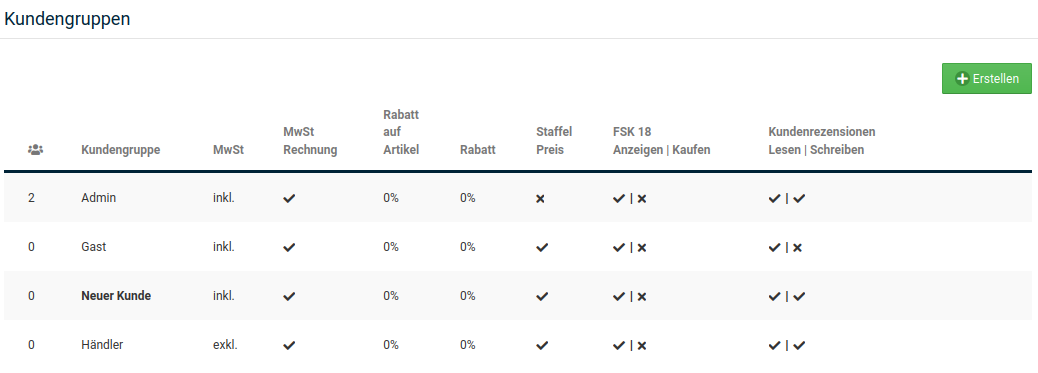Click the green Erstellen button
Viewport: 1038px width, 373px height.
point(986,78)
